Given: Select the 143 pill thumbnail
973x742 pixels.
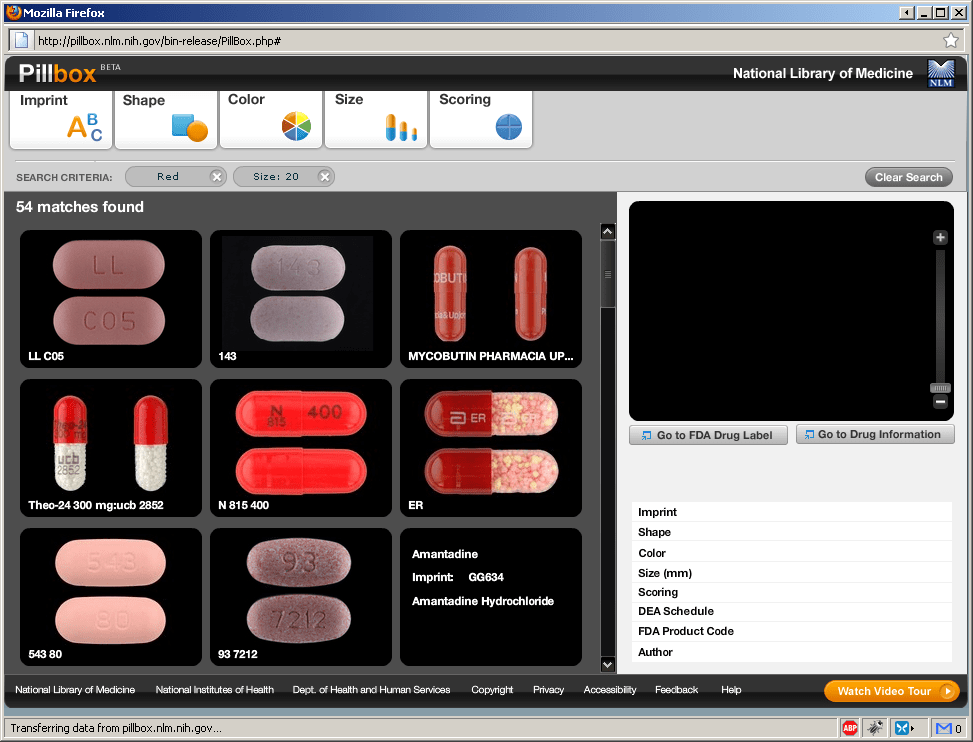Looking at the screenshot, I should tap(300, 299).
